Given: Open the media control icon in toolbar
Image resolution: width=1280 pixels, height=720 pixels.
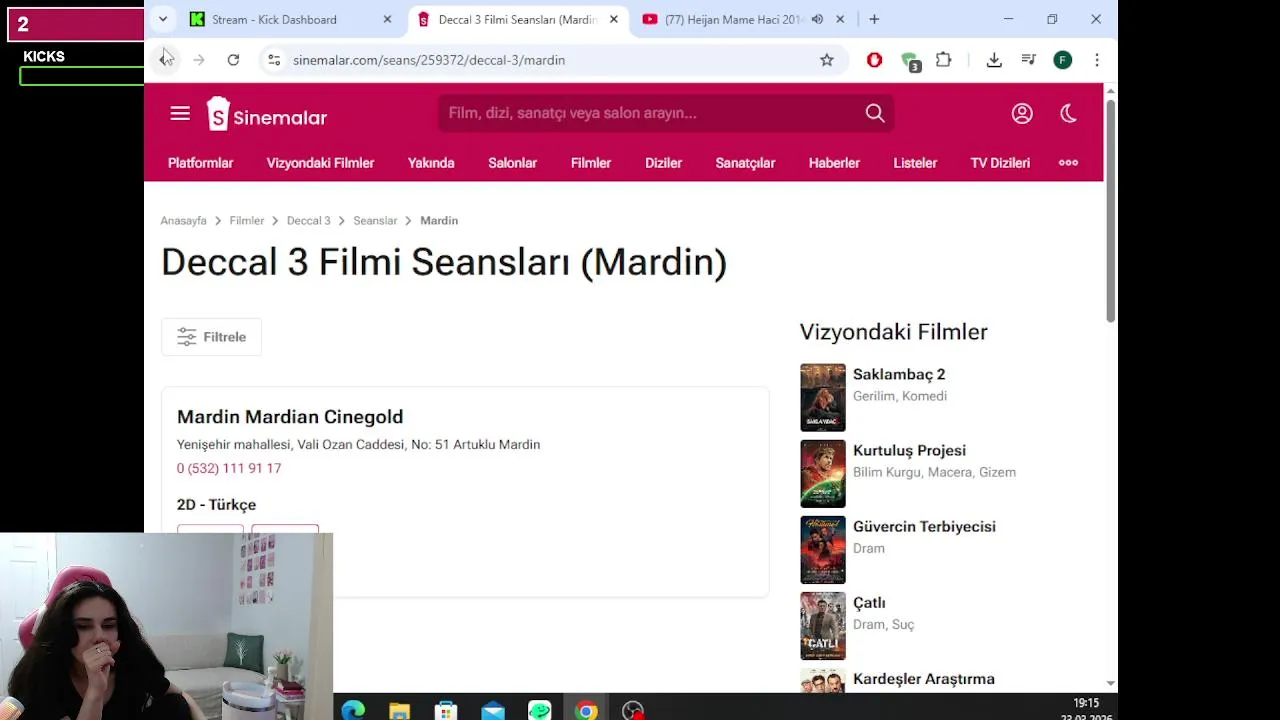Looking at the screenshot, I should tap(1028, 60).
